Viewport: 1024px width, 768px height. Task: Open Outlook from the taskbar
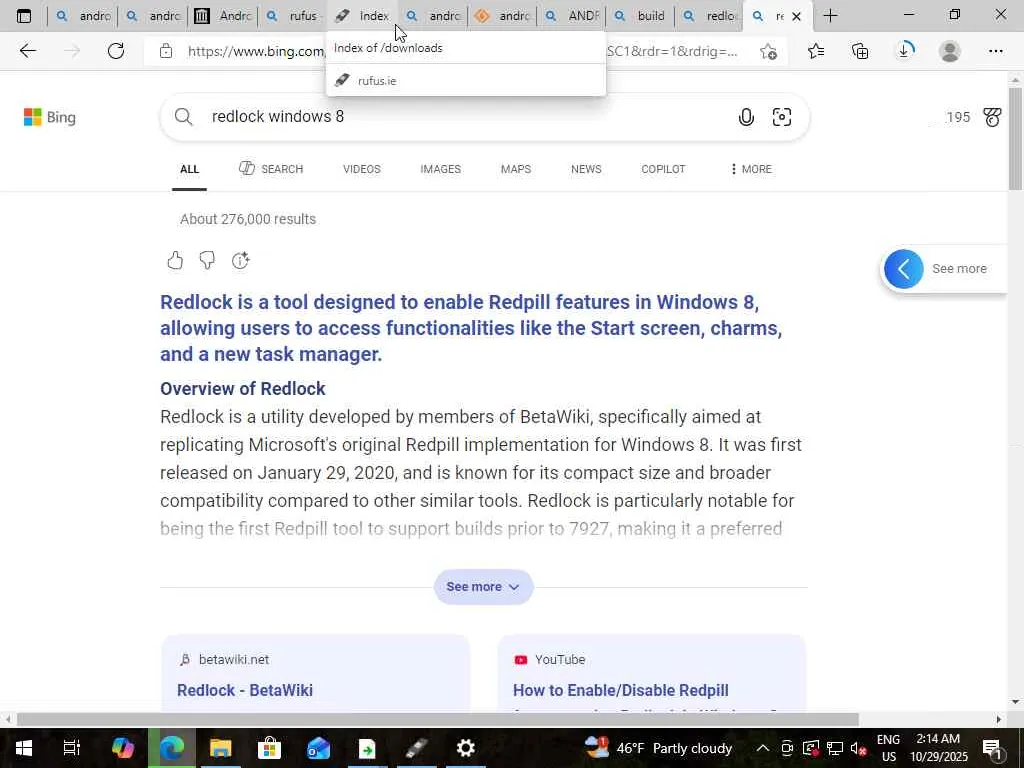(x=318, y=748)
